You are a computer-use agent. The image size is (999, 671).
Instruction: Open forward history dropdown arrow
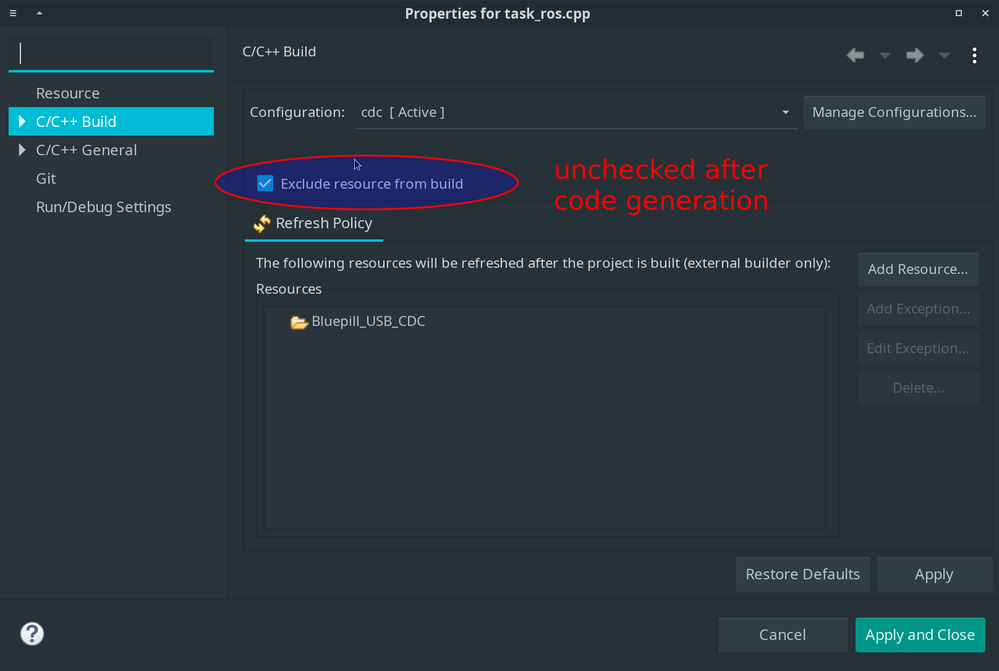click(944, 56)
